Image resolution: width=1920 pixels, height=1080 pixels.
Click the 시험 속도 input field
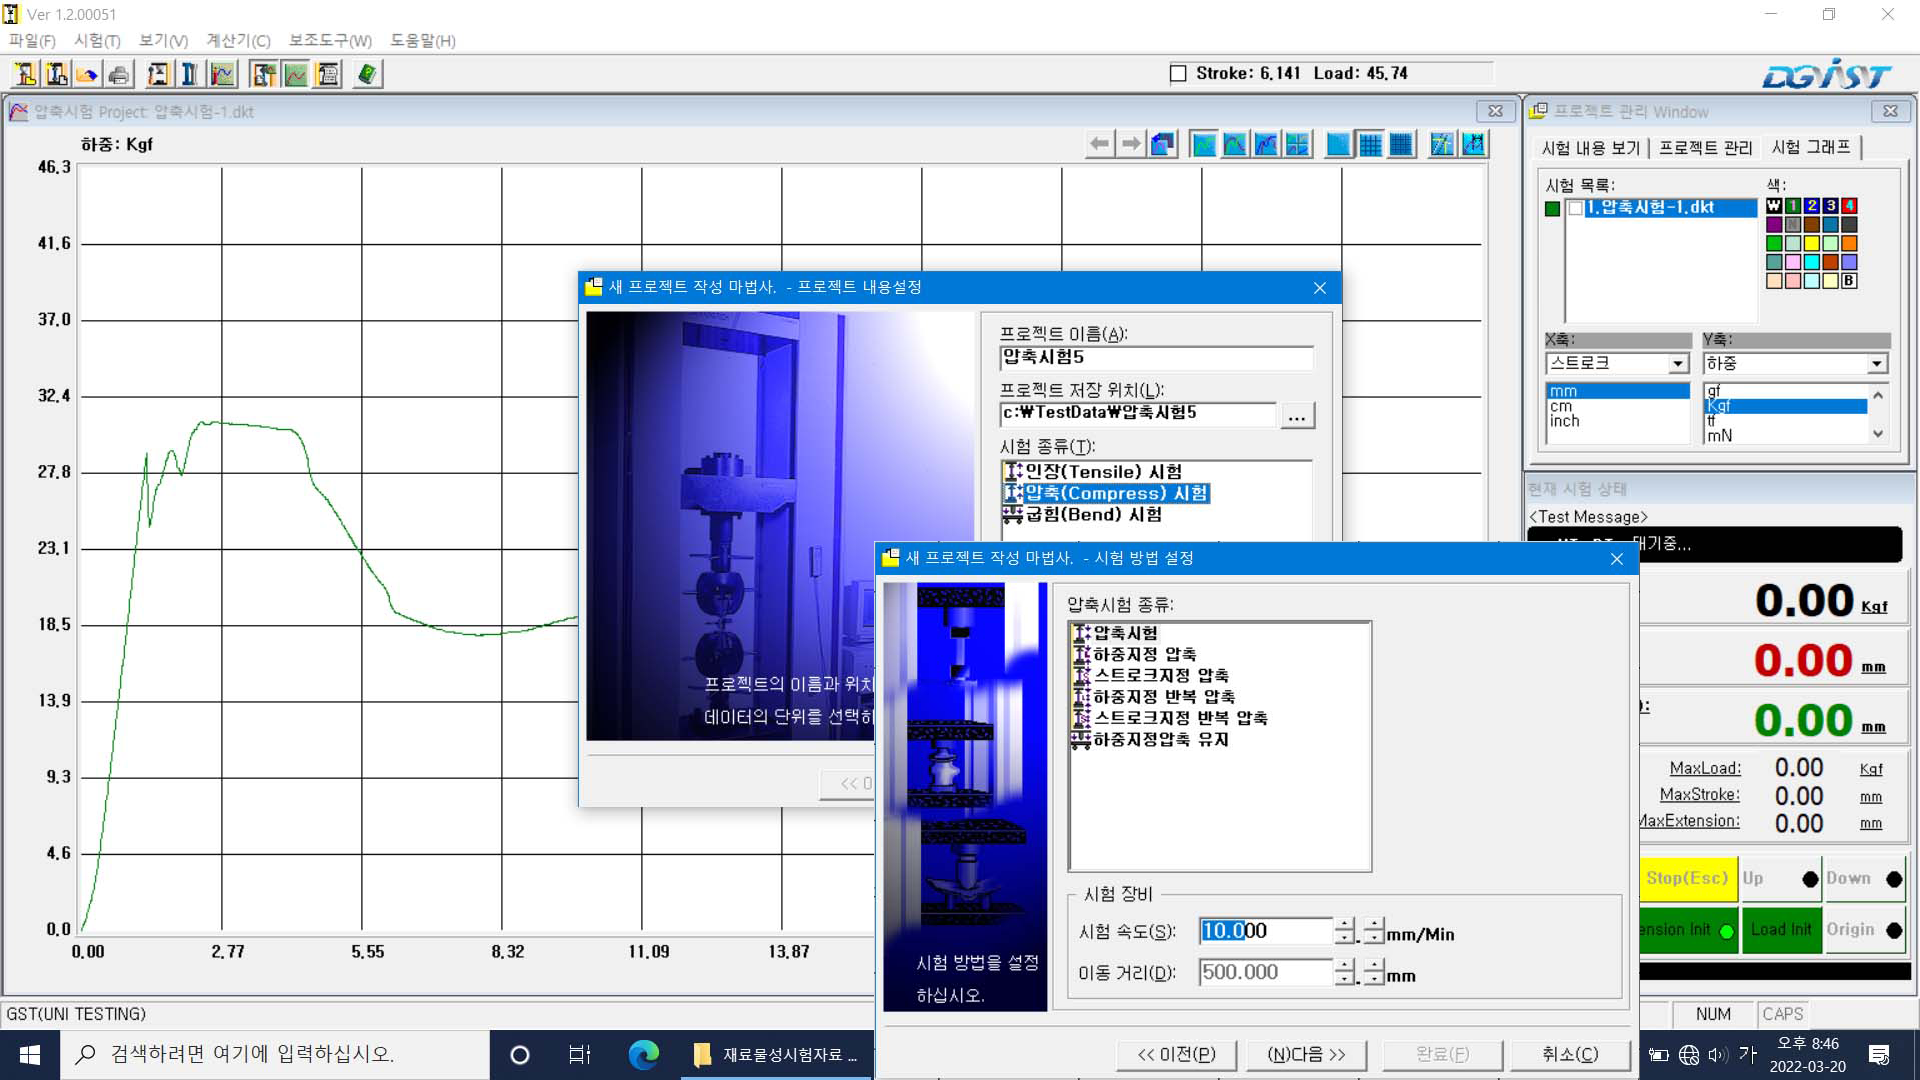pyautogui.click(x=1265, y=931)
